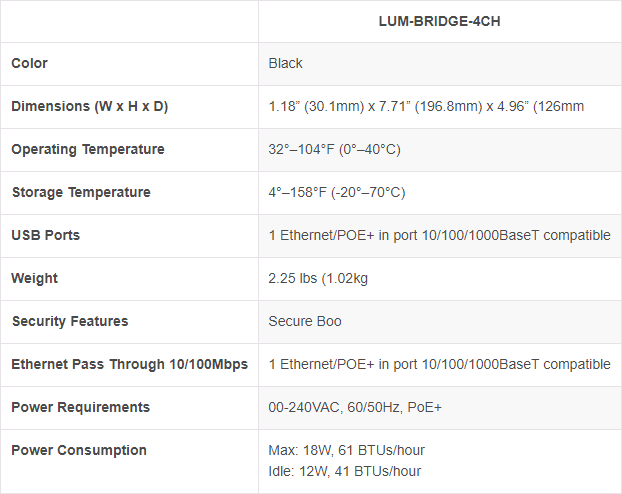Click the LUM-BRIDGE-4CH column header
Viewport: 622px width, 494px height.
tap(440, 21)
